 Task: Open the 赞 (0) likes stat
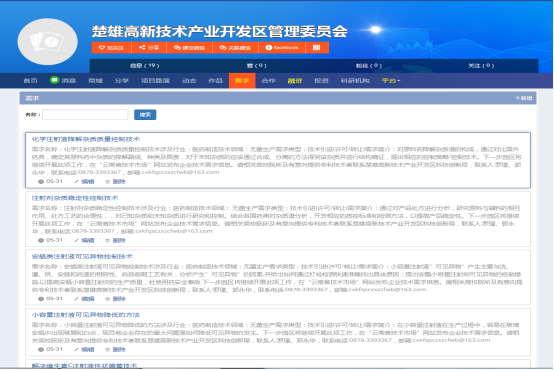(x=257, y=65)
